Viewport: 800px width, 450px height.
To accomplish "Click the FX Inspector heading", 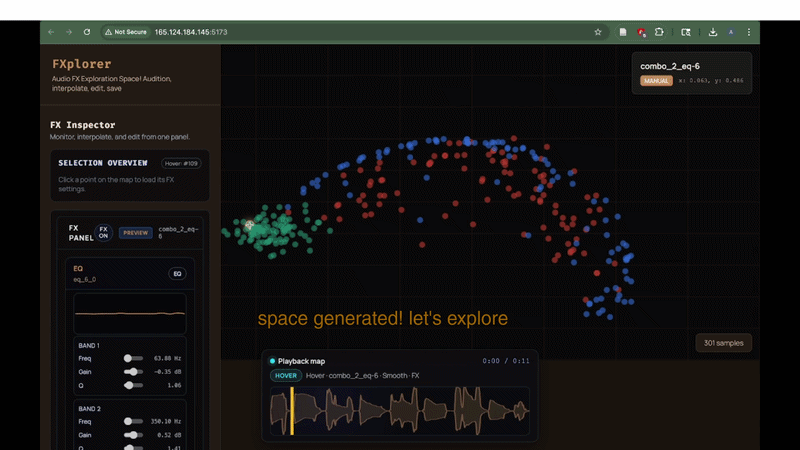I will point(83,125).
